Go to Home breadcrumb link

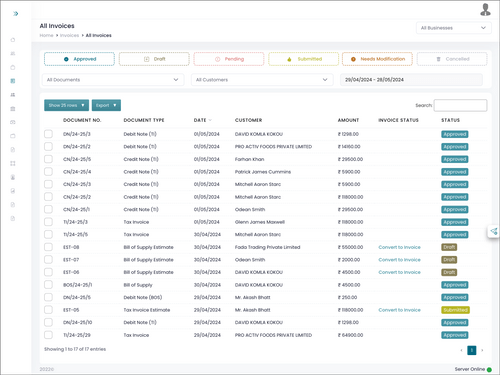(x=46, y=35)
